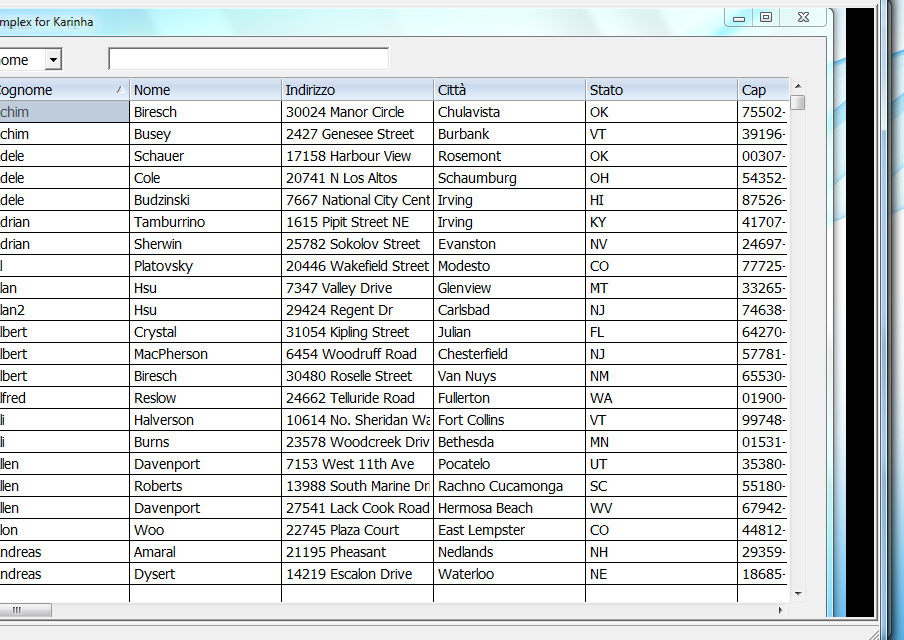
Task: Maximize the window with restore button
Action: (766, 17)
